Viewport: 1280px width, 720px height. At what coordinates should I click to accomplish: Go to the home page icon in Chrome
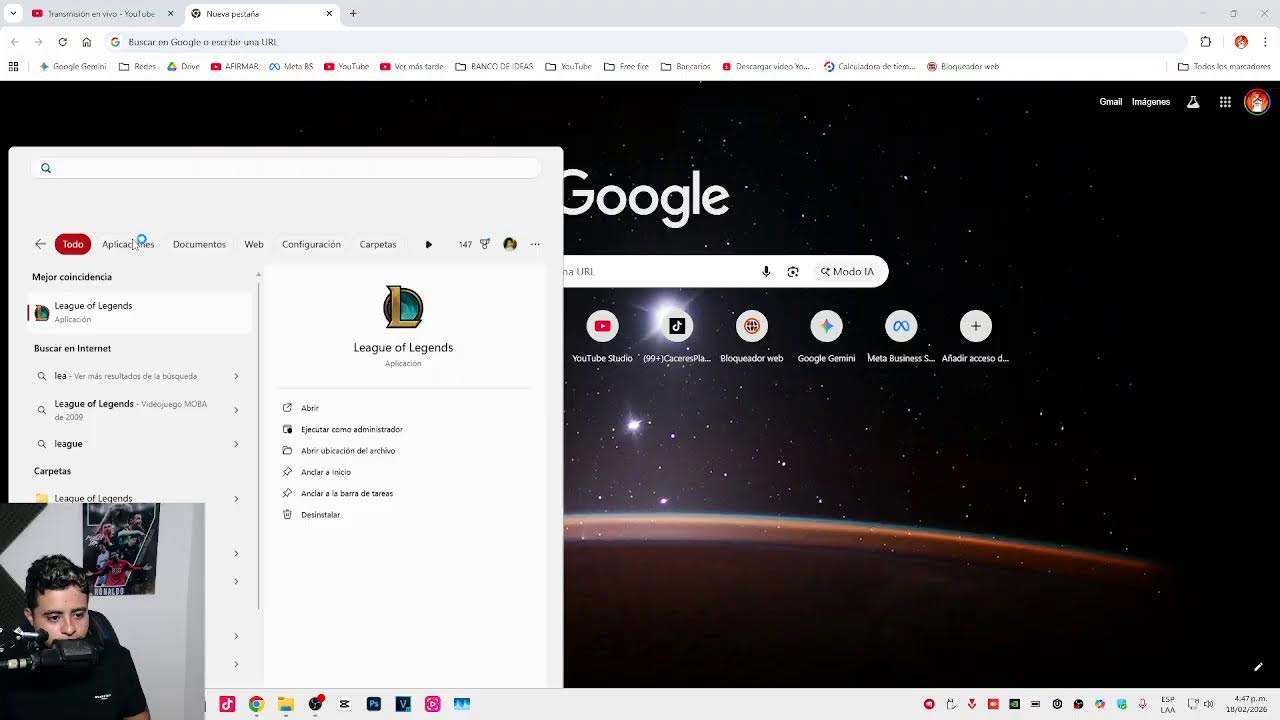(86, 42)
